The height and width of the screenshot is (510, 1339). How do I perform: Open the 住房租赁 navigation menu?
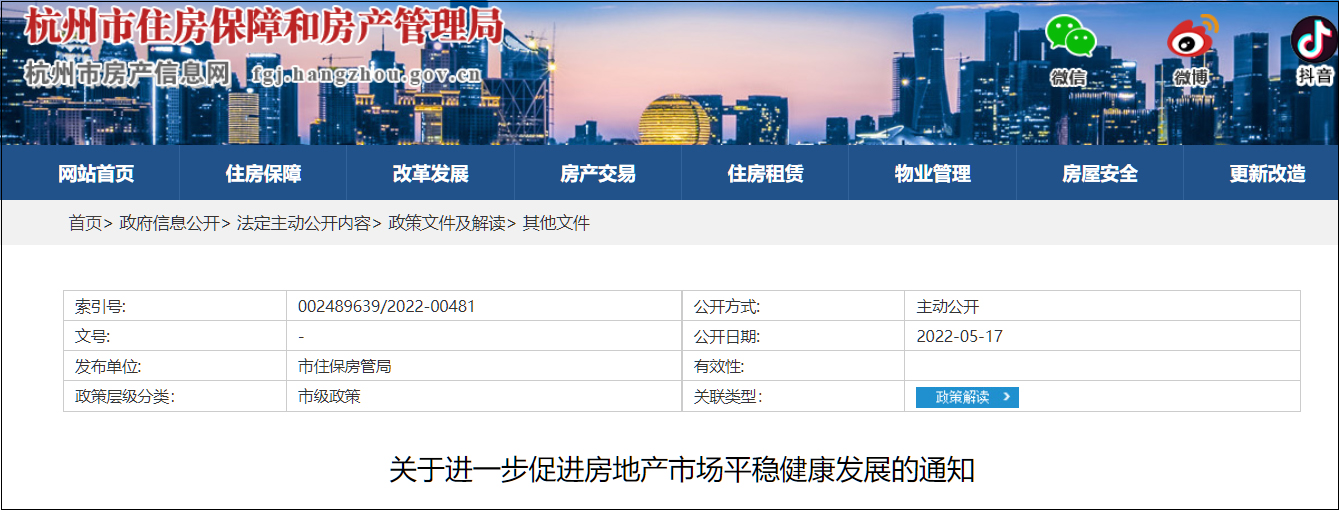click(765, 173)
